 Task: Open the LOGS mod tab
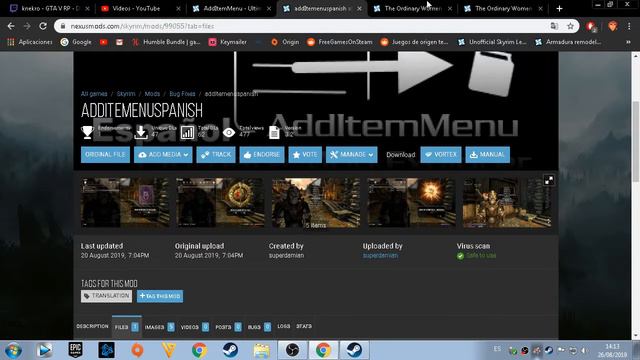pyautogui.click(x=284, y=327)
